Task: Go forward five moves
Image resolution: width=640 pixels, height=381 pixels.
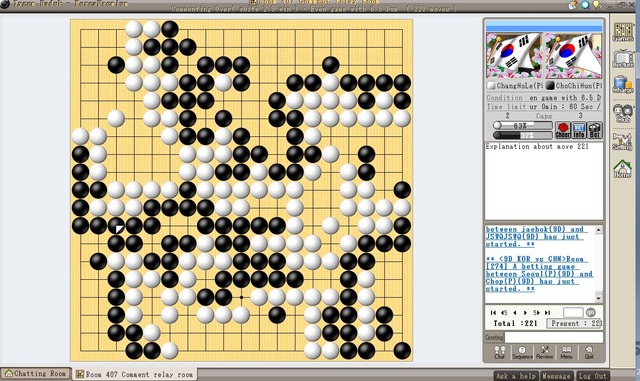Action: 536,312
